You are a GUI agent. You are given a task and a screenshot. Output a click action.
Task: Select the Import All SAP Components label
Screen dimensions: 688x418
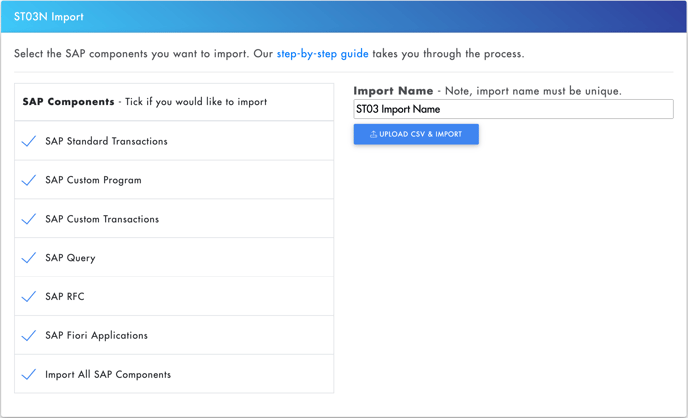108,375
